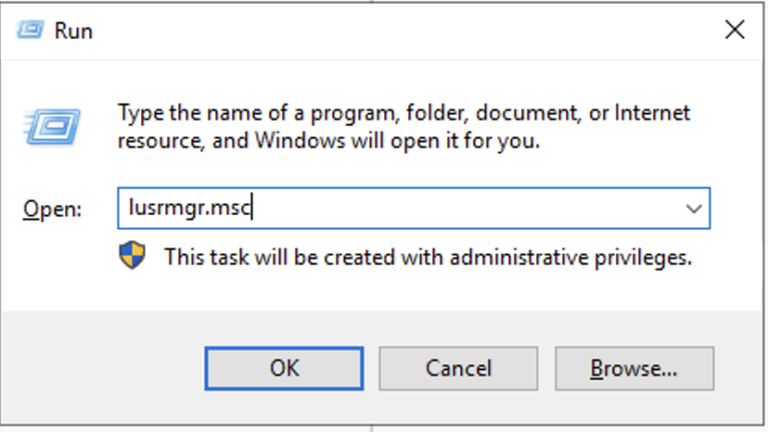Screen dimensions: 768x432
Task: Expand the Open combo box dropdown arrow
Action: [x=693, y=209]
